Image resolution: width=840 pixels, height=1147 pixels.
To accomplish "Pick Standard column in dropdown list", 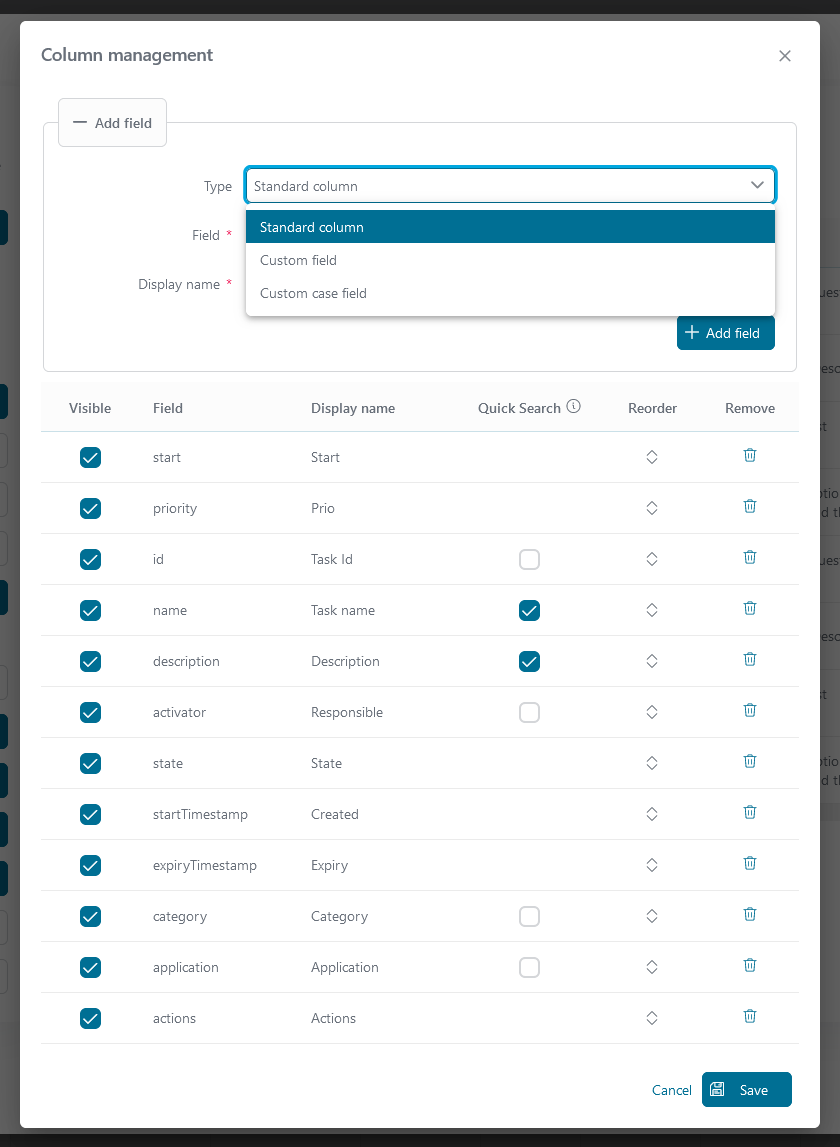I will click(312, 227).
